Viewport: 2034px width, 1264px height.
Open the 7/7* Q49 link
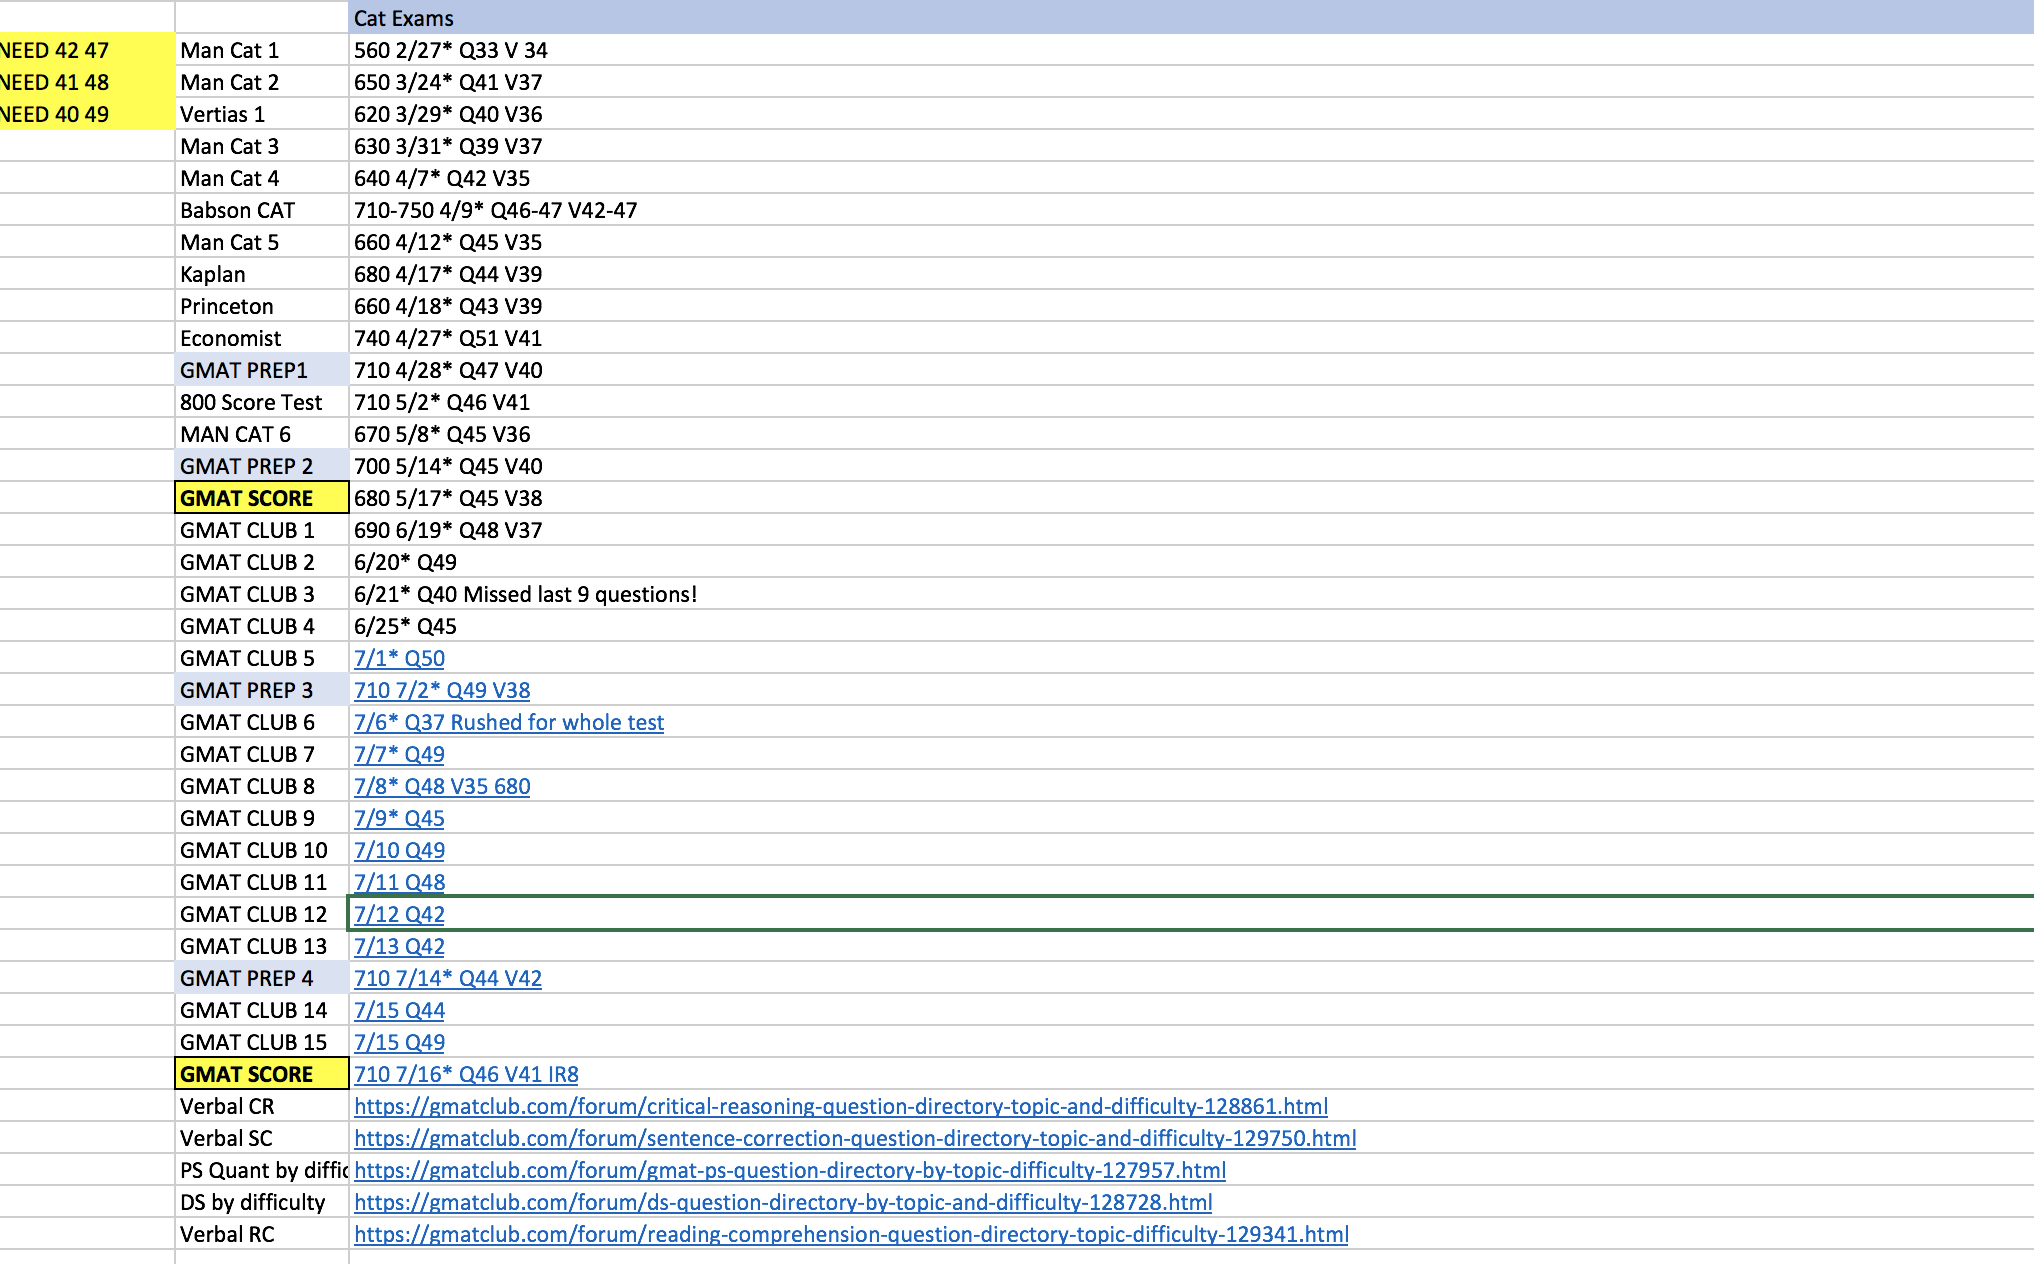click(x=398, y=753)
